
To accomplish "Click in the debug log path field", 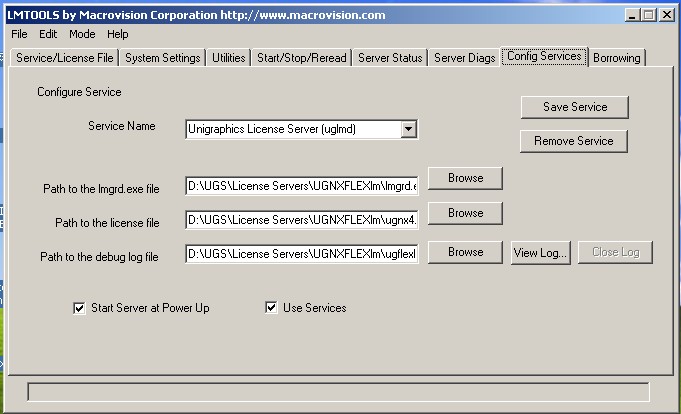I will [x=301, y=254].
